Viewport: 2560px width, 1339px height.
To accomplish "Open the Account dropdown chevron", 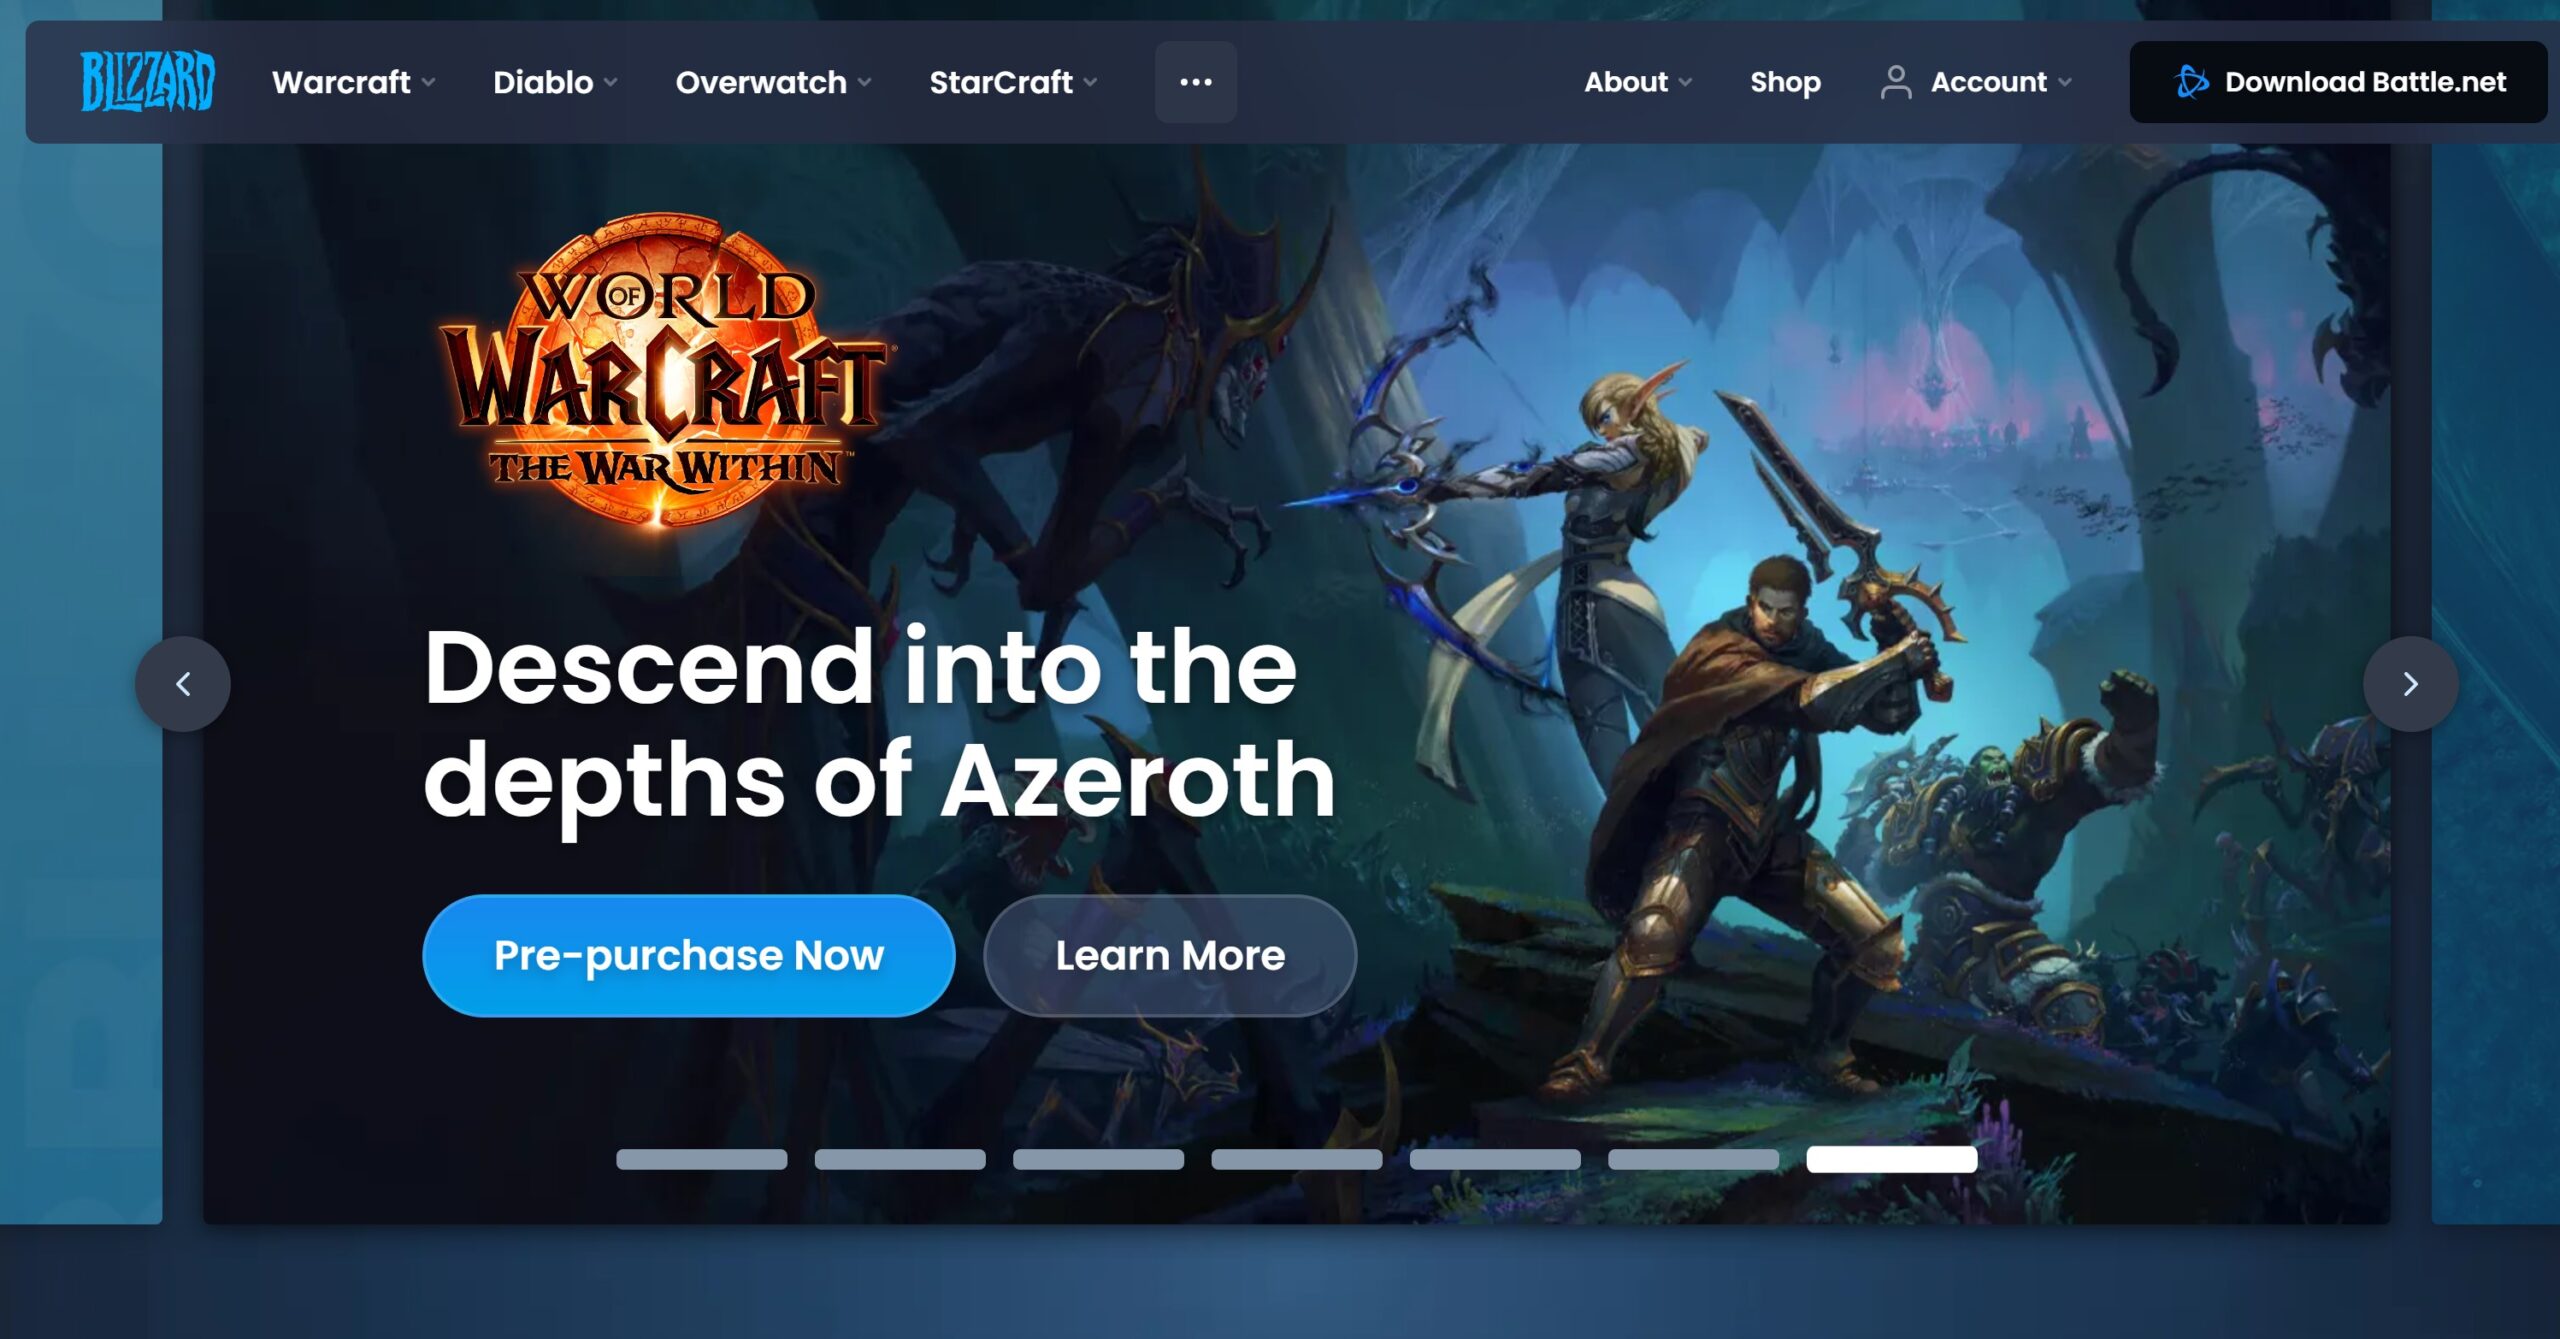I will tap(2065, 83).
